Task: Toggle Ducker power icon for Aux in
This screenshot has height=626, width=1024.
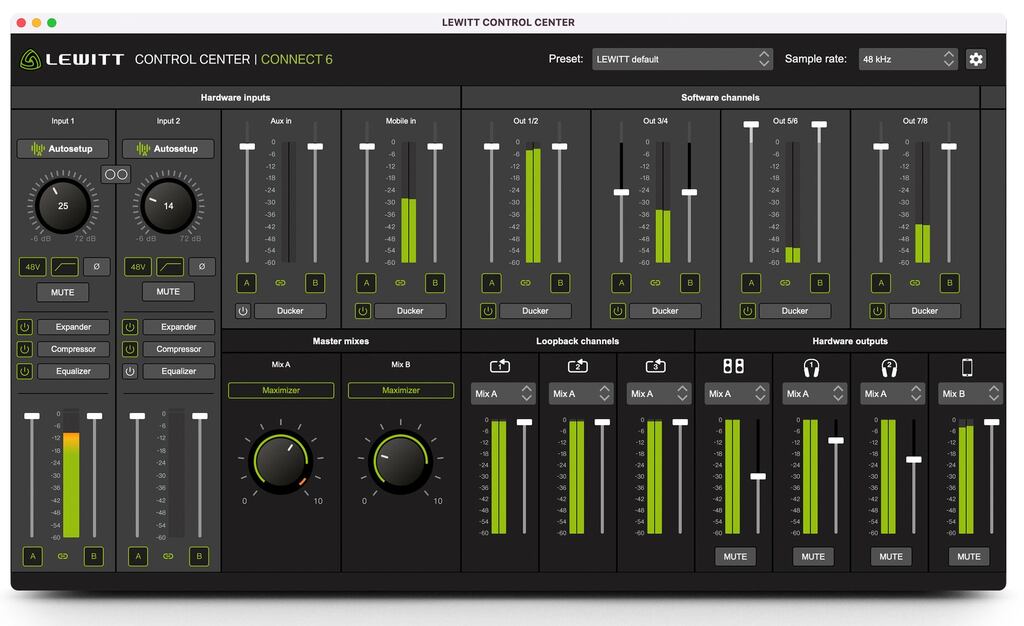Action: pyautogui.click(x=243, y=311)
